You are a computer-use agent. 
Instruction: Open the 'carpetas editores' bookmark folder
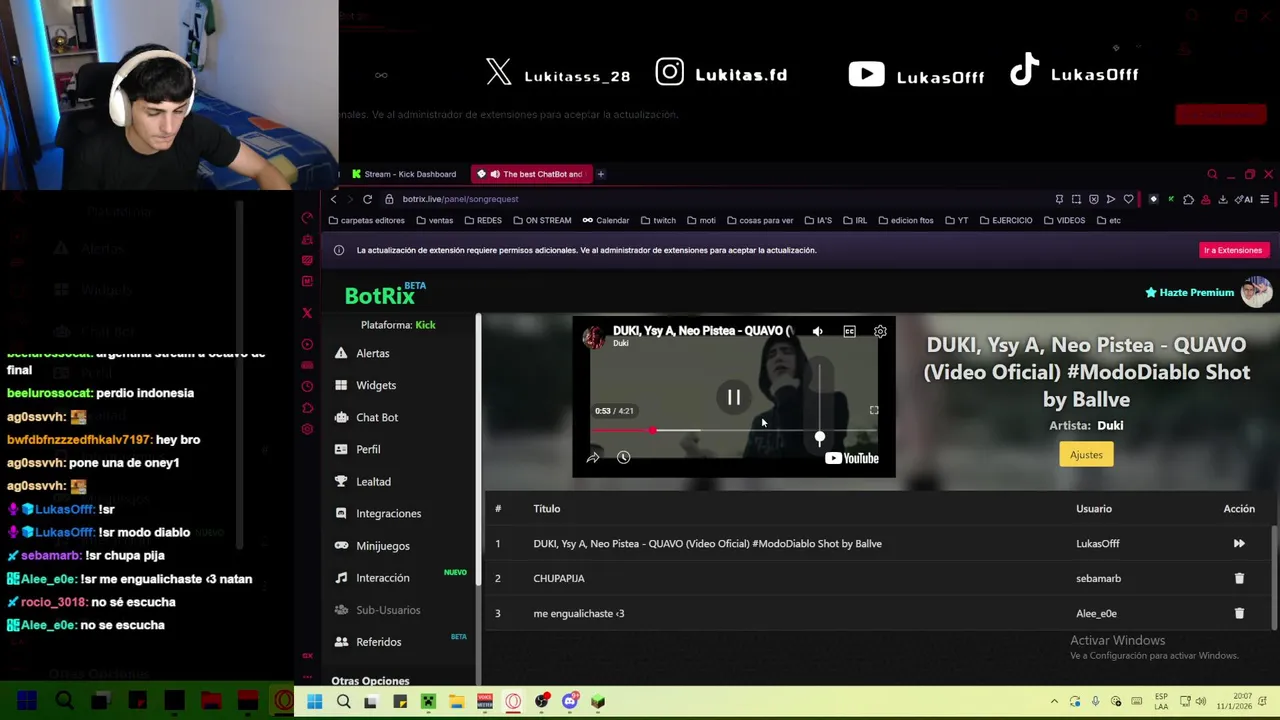[x=366, y=220]
